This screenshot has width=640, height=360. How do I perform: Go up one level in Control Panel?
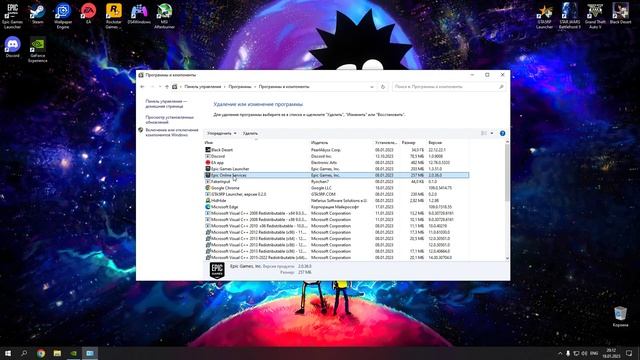point(167,87)
